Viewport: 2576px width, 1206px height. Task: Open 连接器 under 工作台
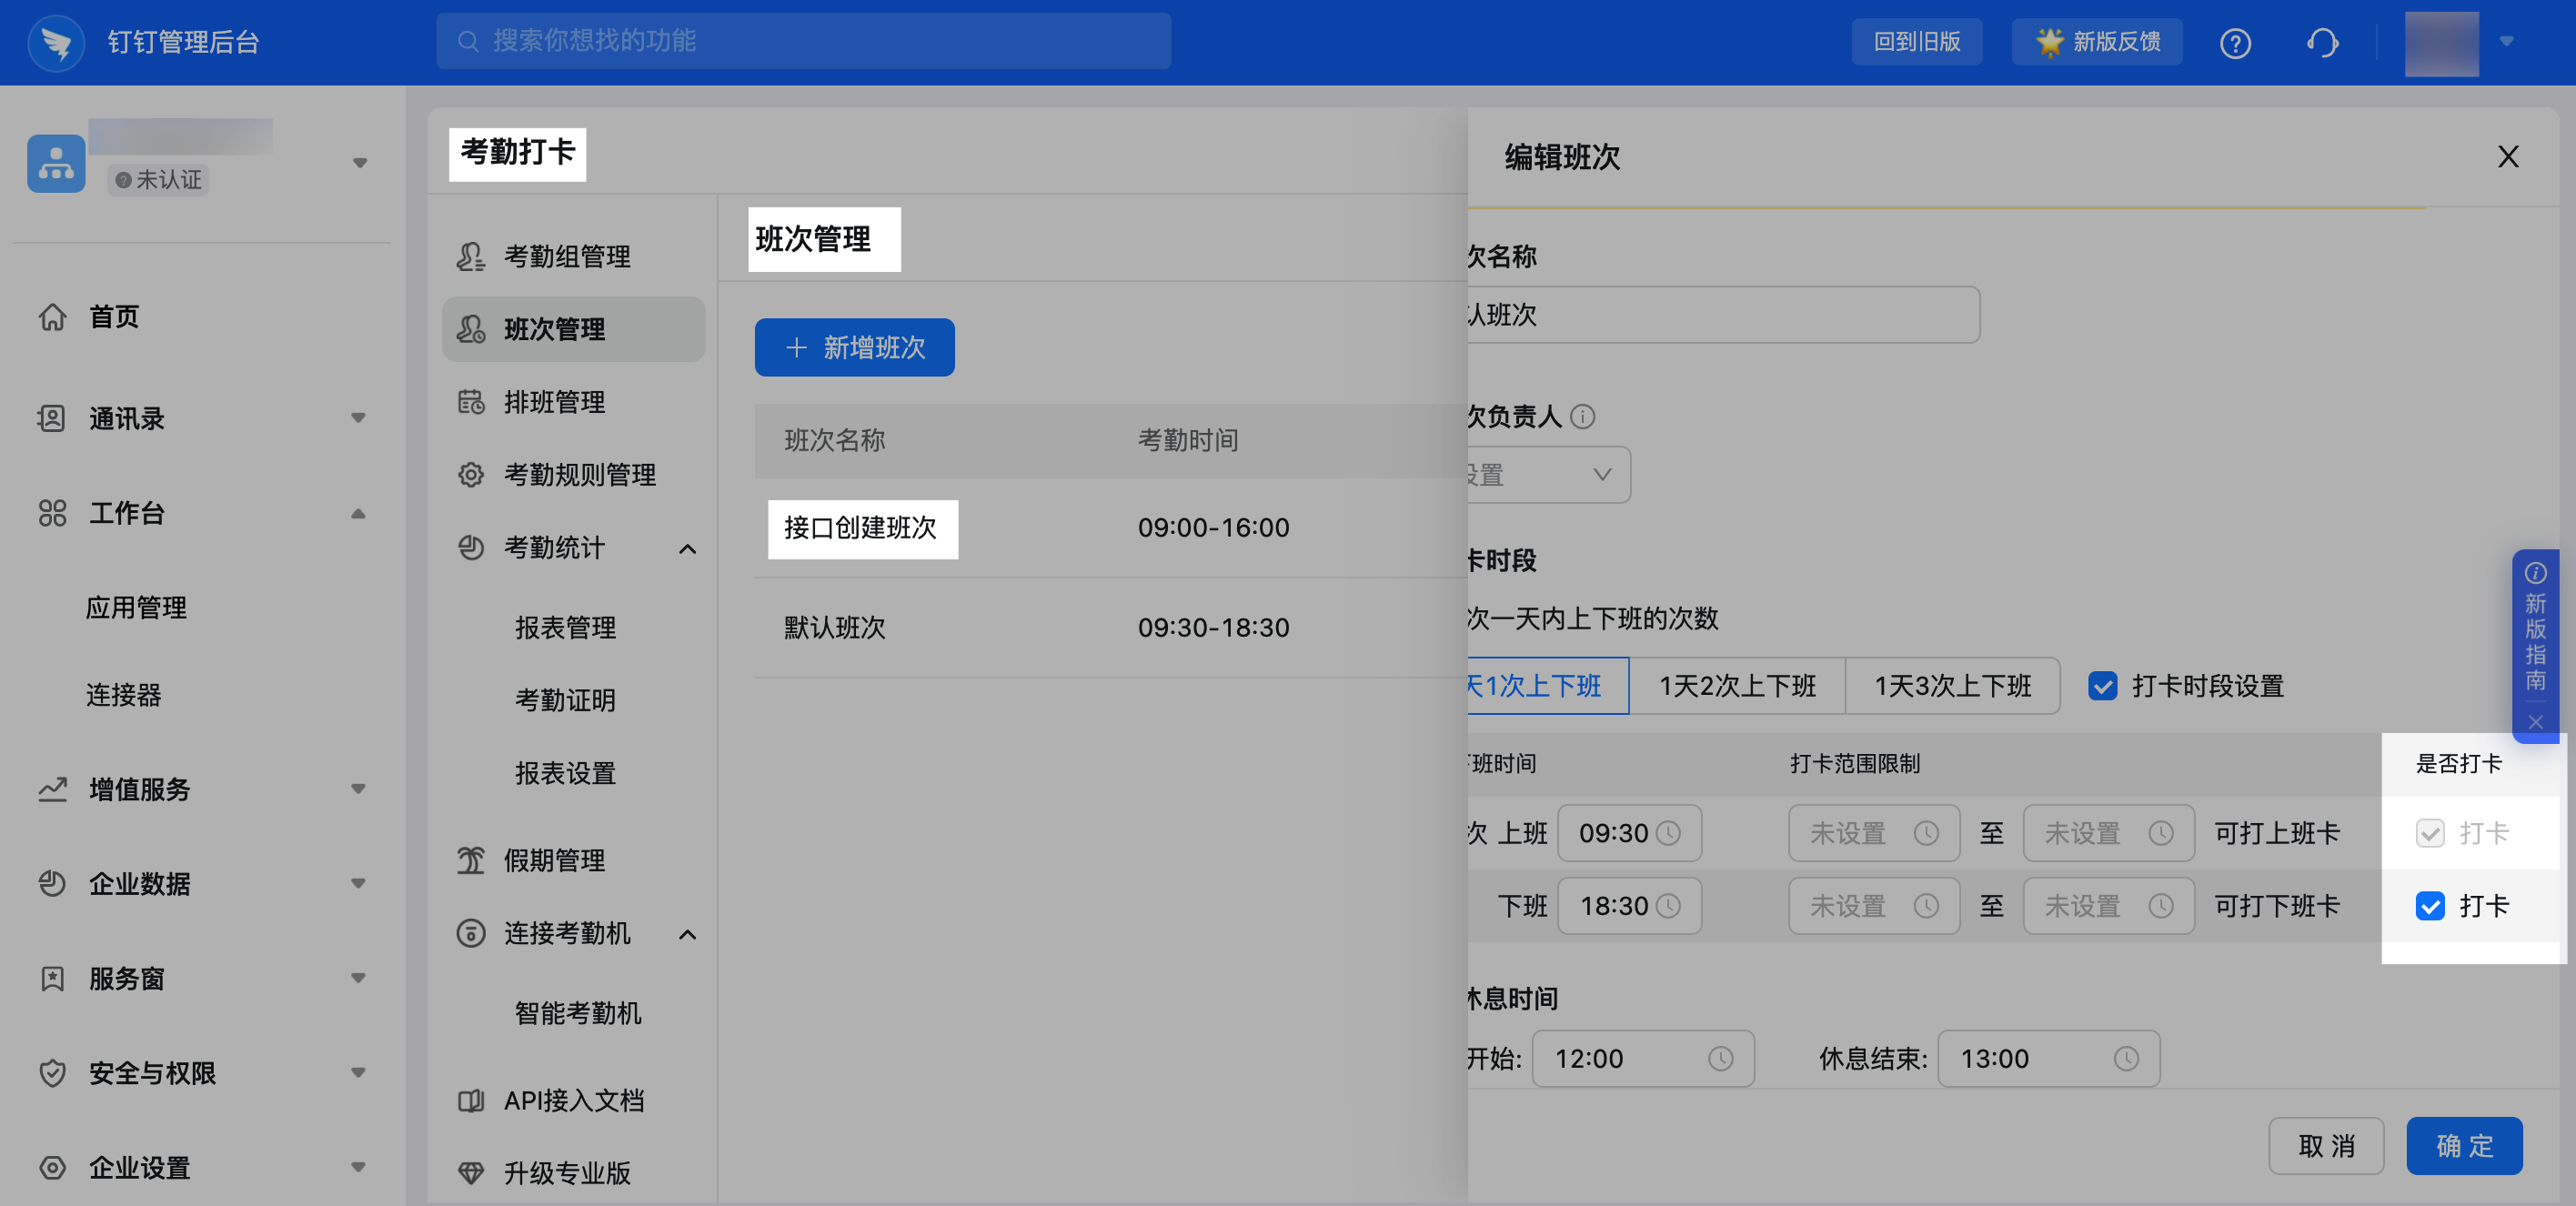coord(123,695)
